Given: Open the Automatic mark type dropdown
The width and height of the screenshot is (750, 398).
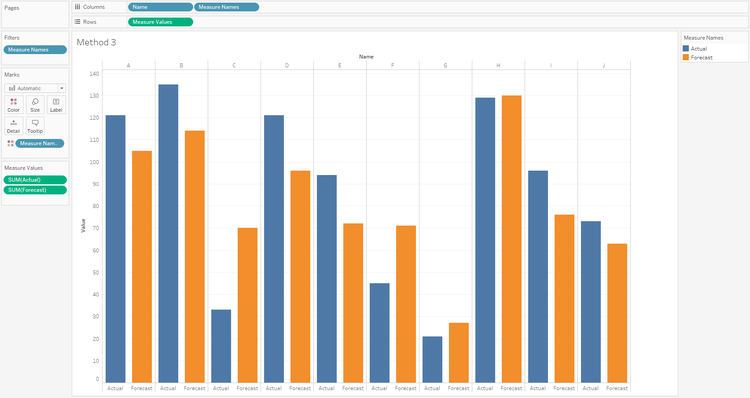Looking at the screenshot, I should (x=35, y=88).
